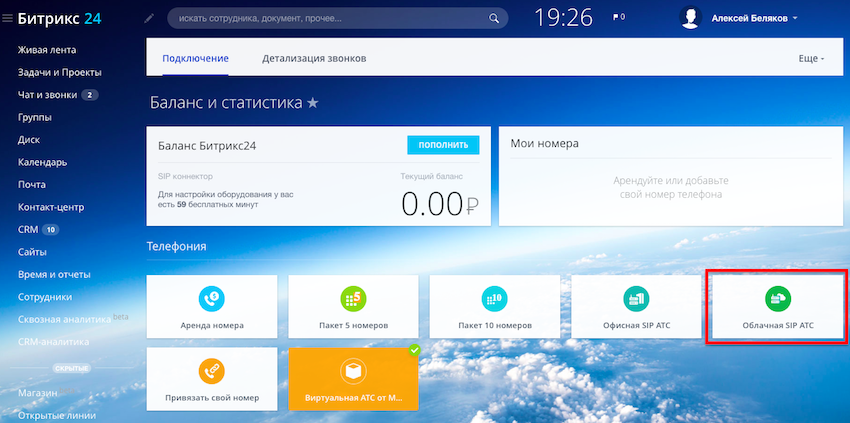Image resolution: width=850 pixels, height=423 pixels.
Task: Click the Виртуальная АТС от М... tile label
Action: (353, 398)
